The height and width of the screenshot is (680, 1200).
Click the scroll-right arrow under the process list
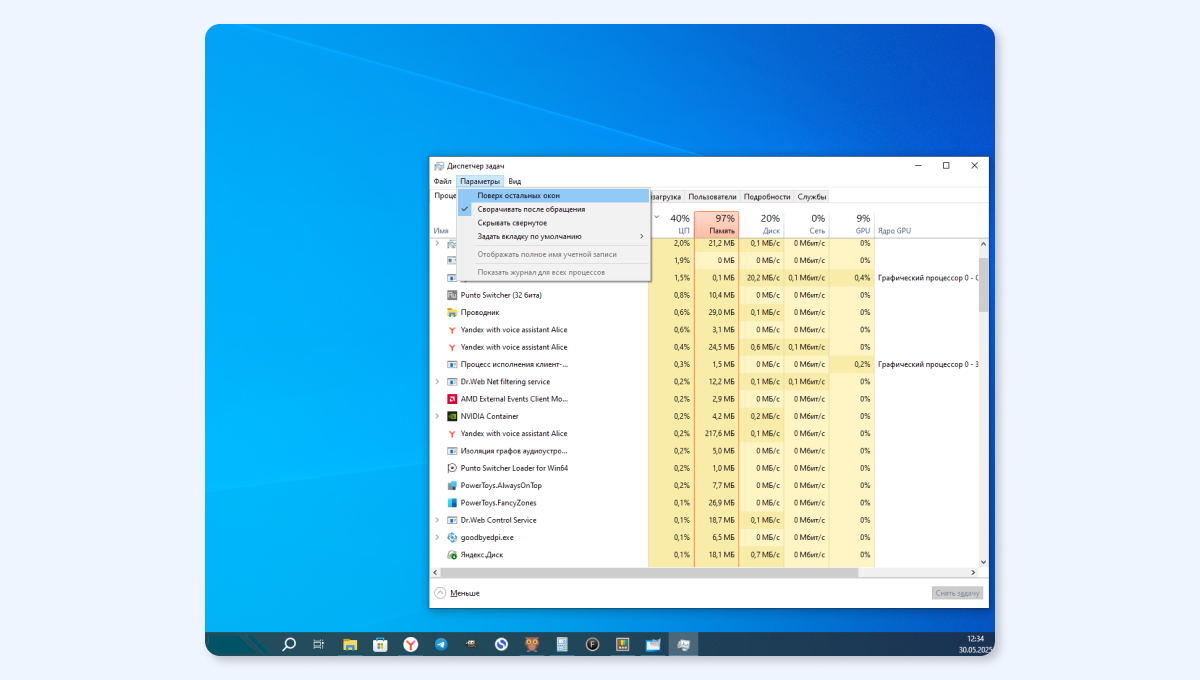coord(973,573)
